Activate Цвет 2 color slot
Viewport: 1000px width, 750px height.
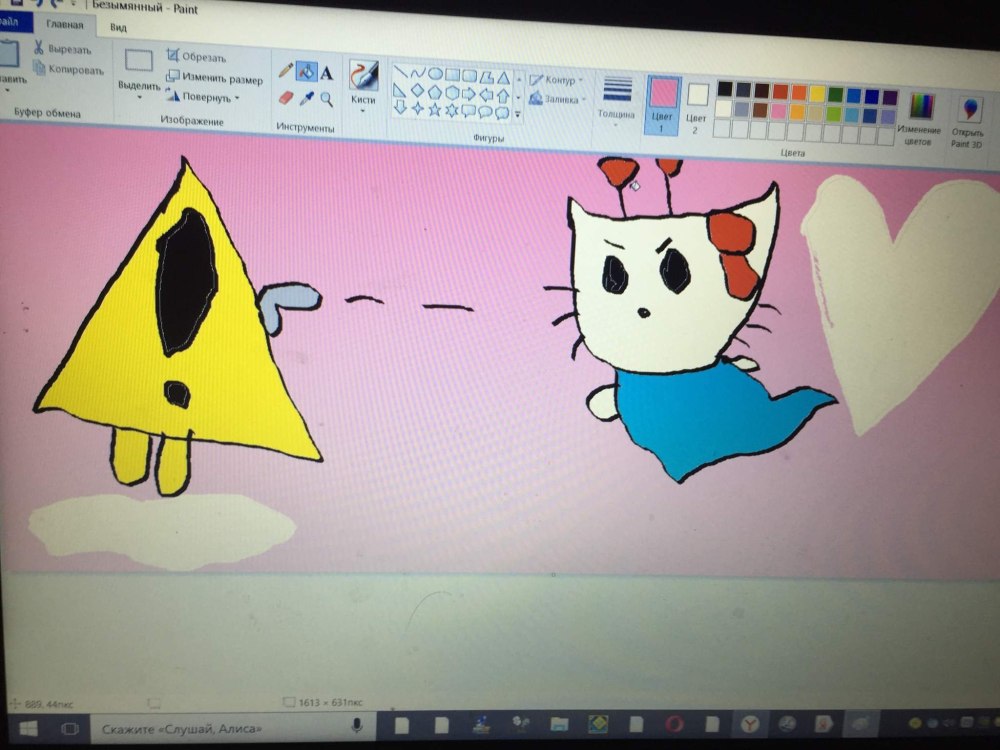[x=696, y=108]
